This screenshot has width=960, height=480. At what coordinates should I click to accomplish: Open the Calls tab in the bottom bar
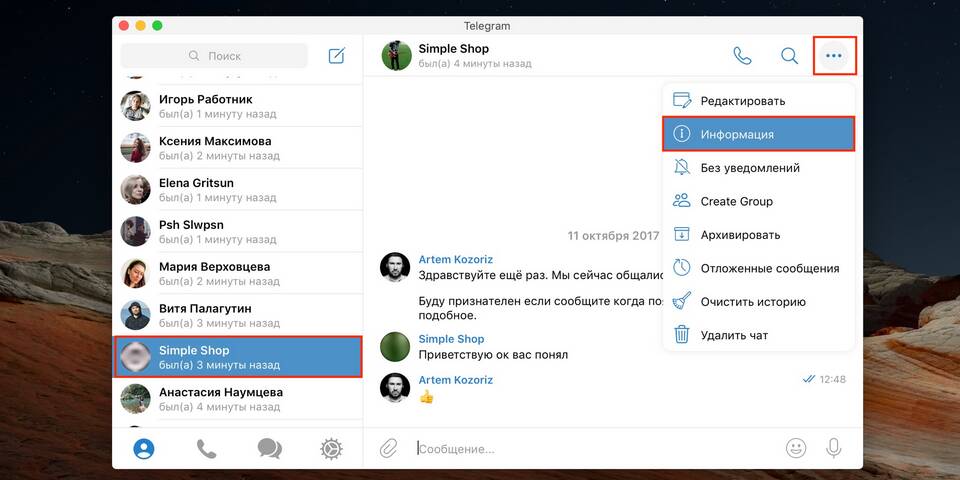point(206,449)
